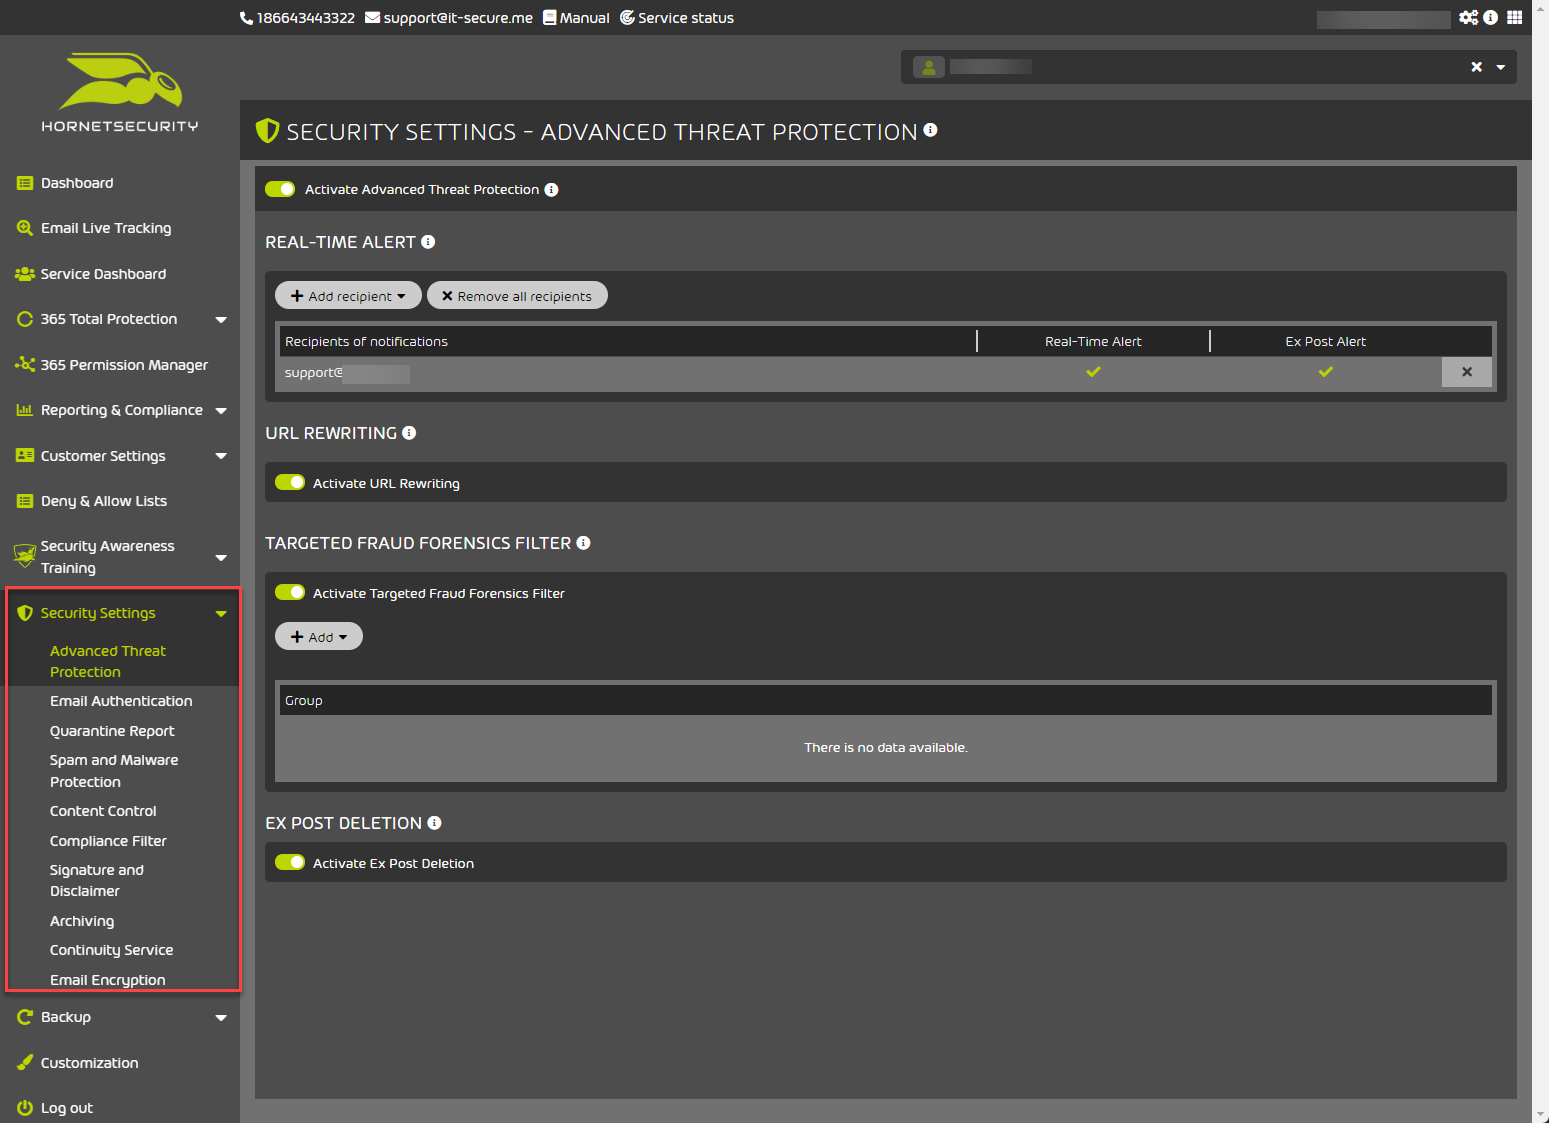Click the Customization brush icon
This screenshot has height=1123, width=1549.
coord(25,1063)
